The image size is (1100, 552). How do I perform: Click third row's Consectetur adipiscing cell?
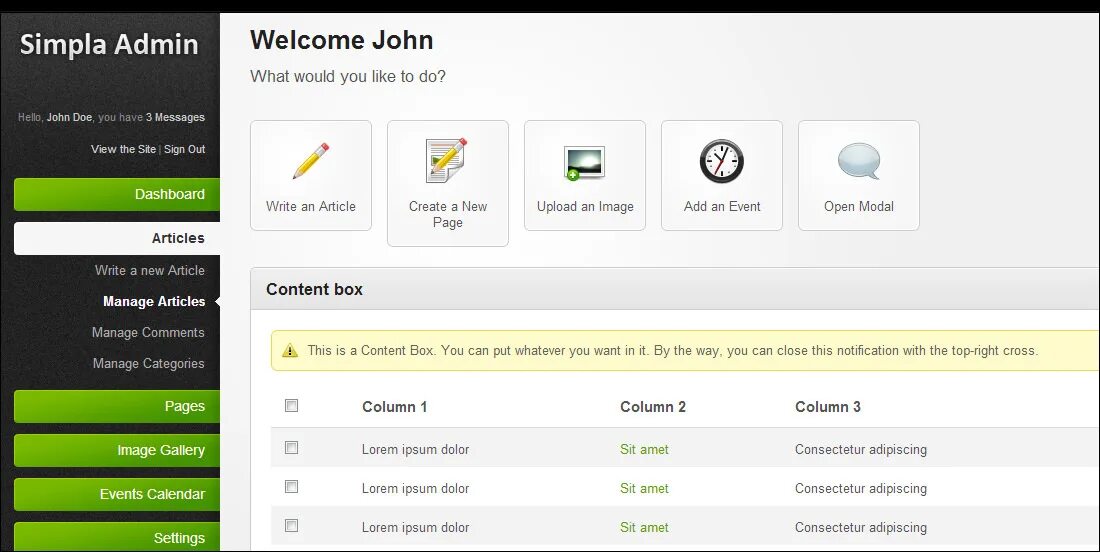pos(861,528)
